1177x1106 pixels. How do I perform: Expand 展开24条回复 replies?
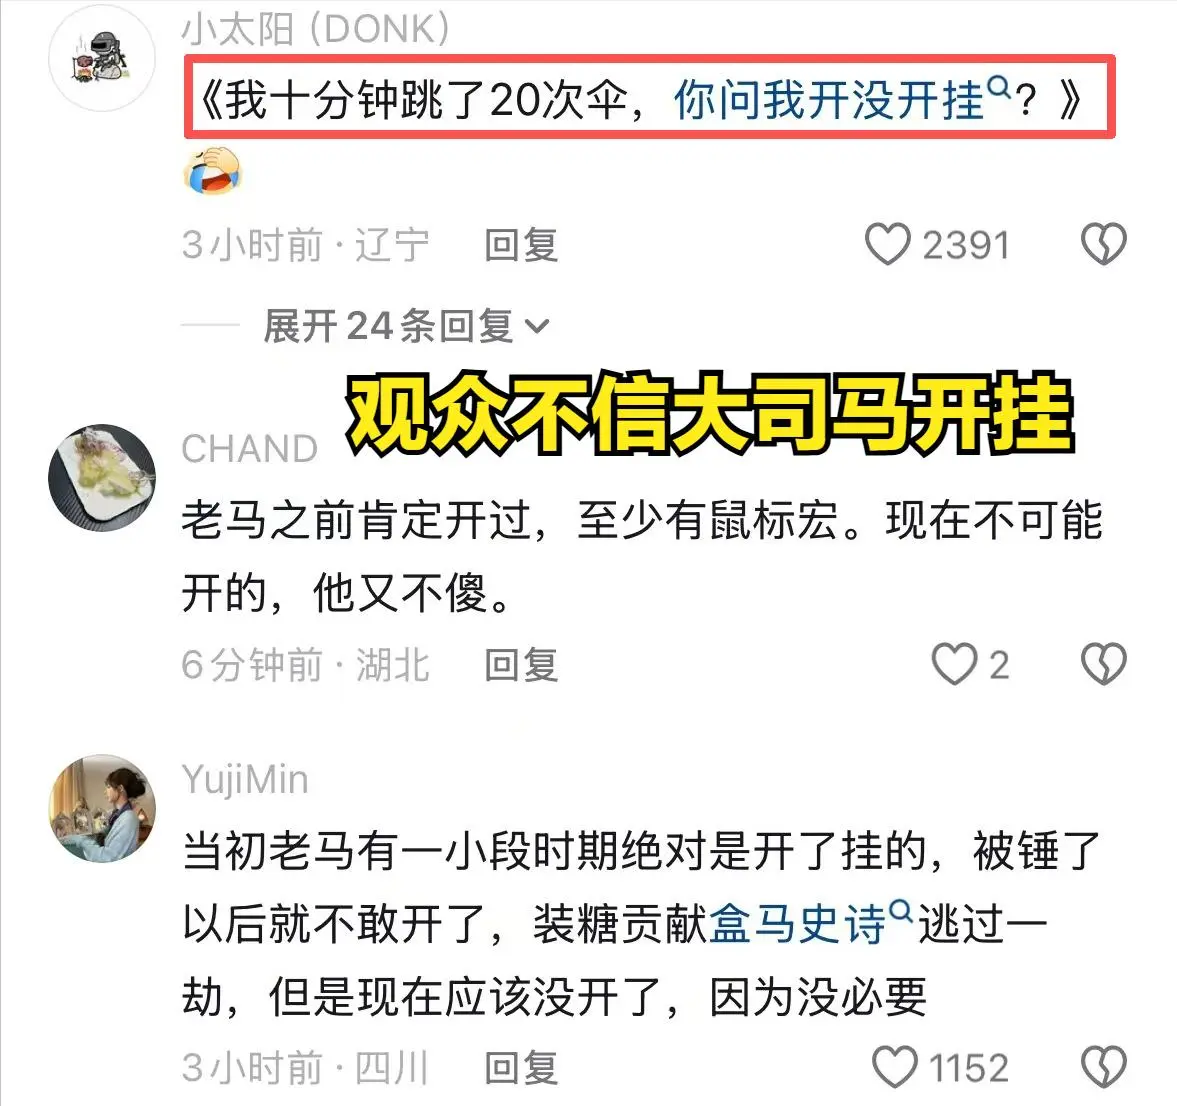(x=406, y=327)
